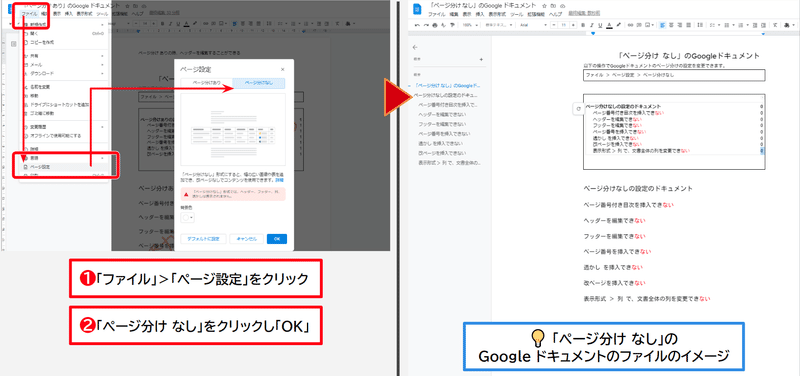This screenshot has width=800, height=376.
Task: Open the 詳細 link in the ページ設定 dialog
Action: coord(280,181)
